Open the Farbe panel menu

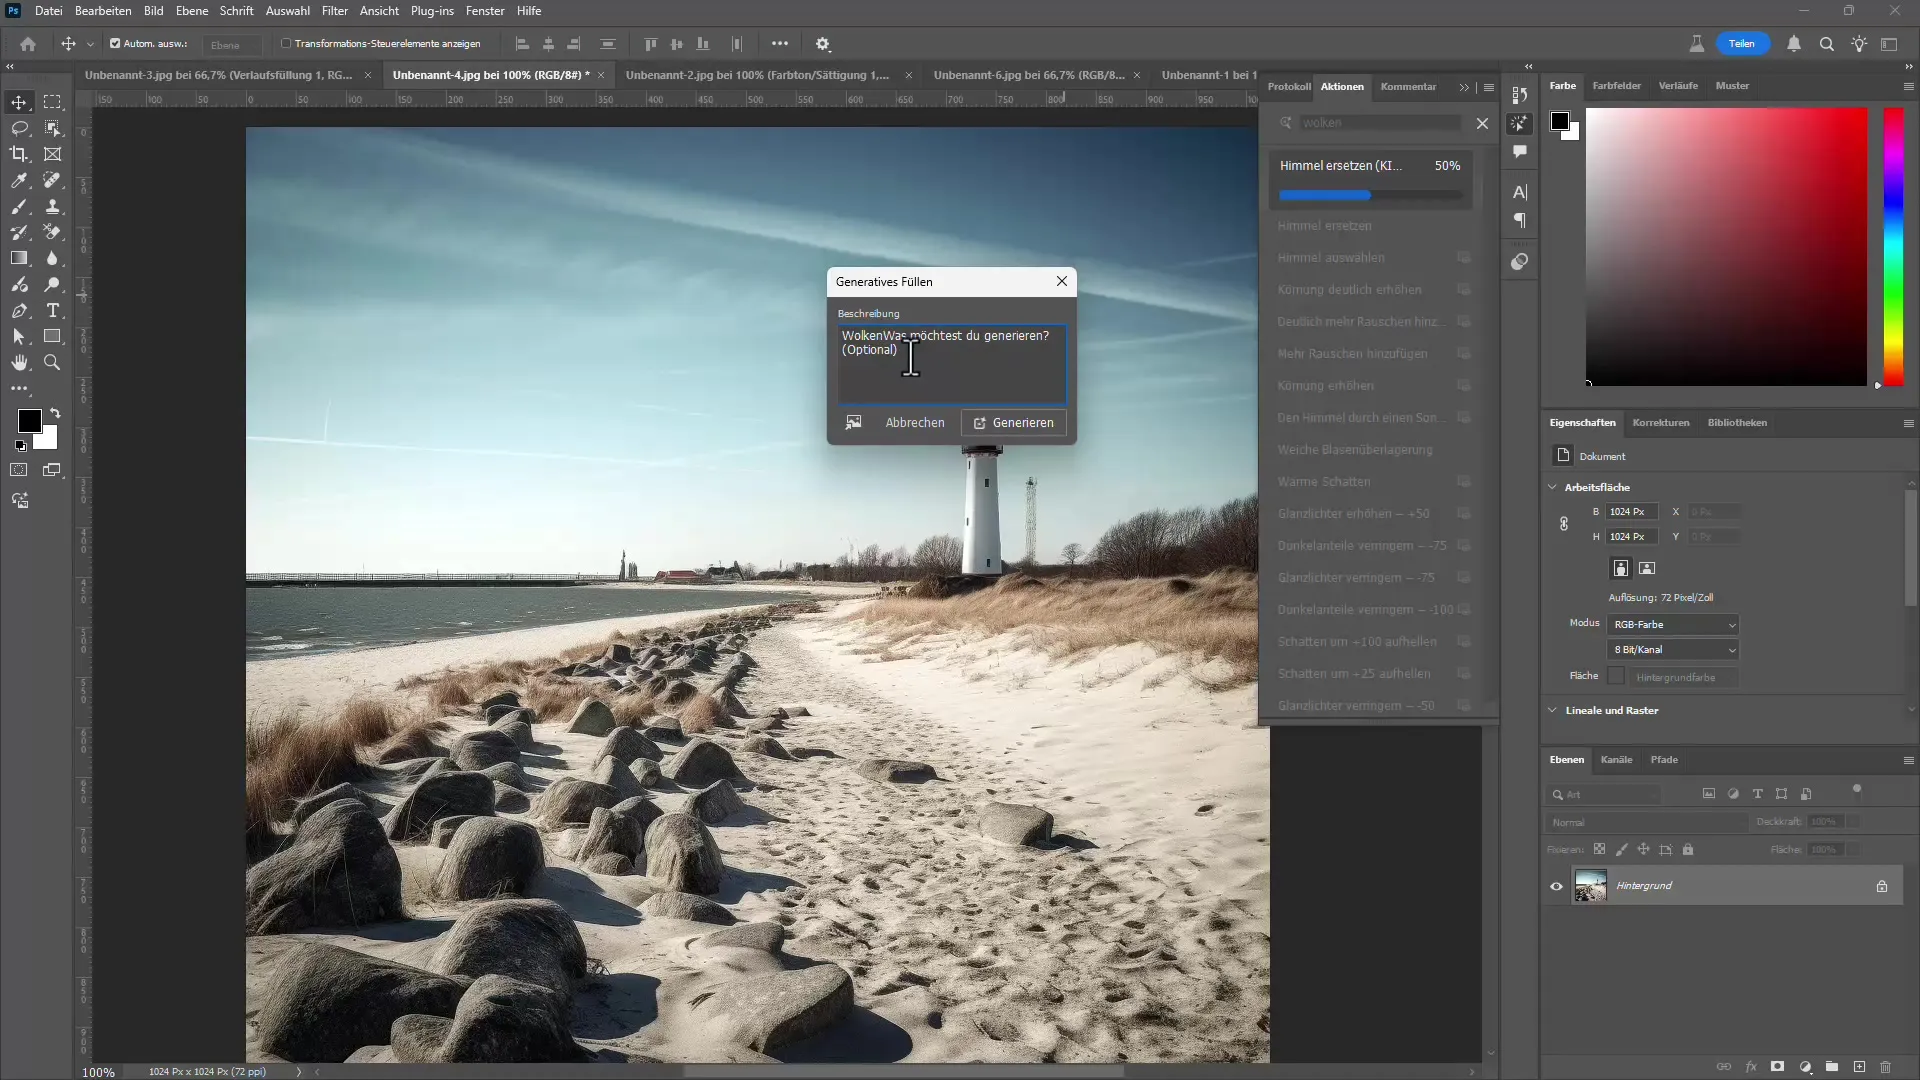pyautogui.click(x=1908, y=86)
